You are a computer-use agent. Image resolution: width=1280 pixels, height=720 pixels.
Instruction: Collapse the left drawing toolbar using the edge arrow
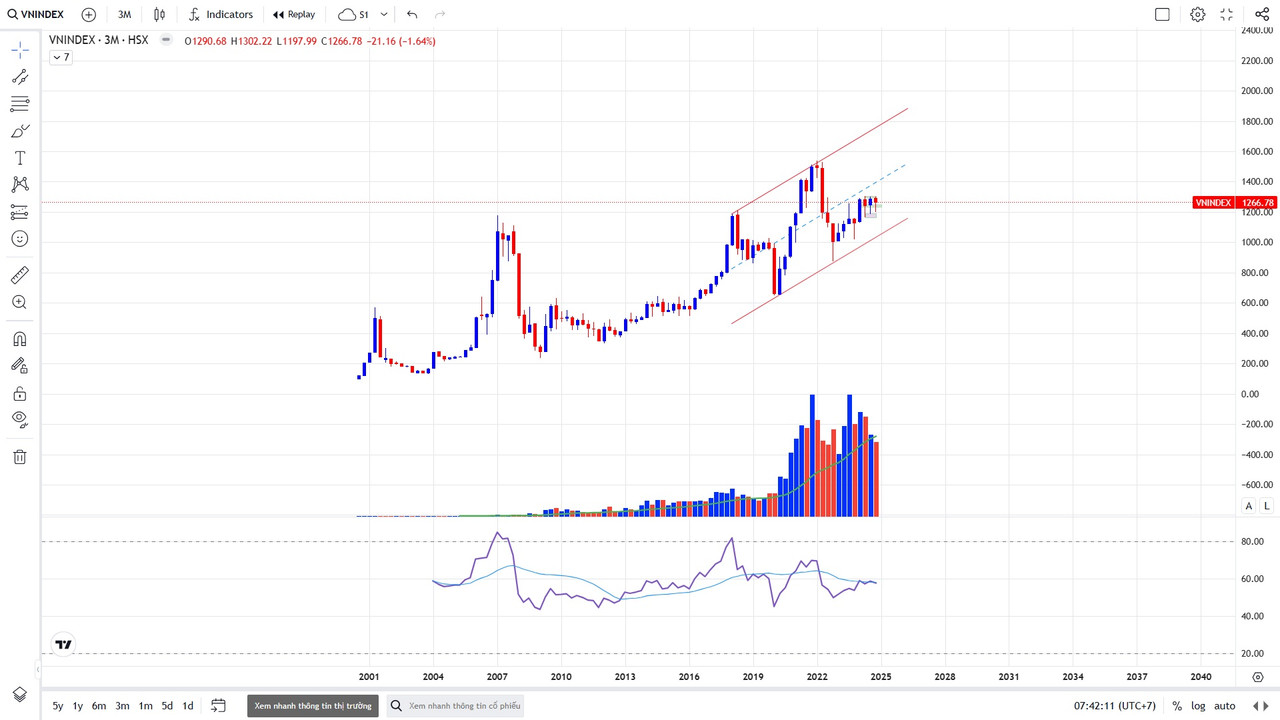(x=37, y=668)
